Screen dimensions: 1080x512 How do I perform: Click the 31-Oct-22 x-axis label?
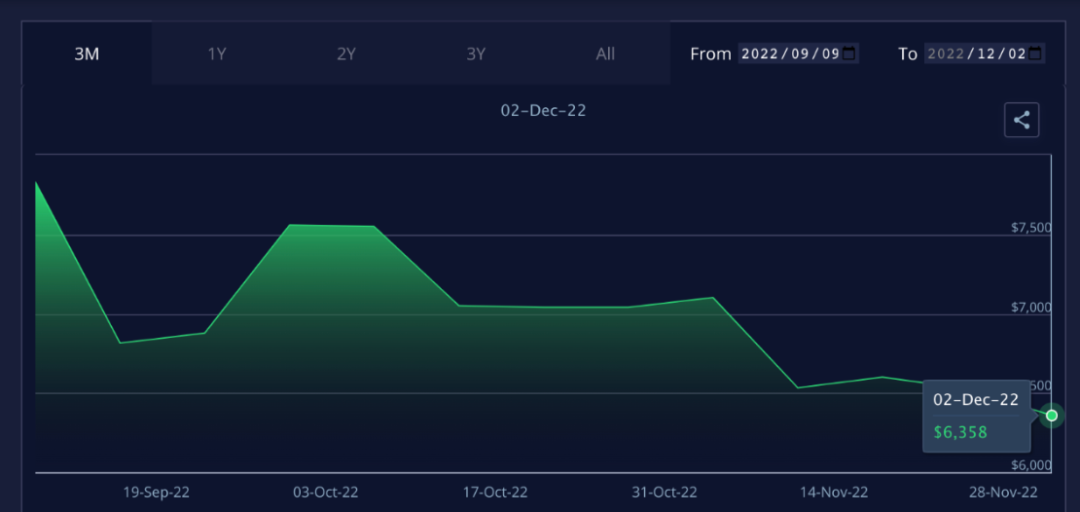[x=664, y=492]
